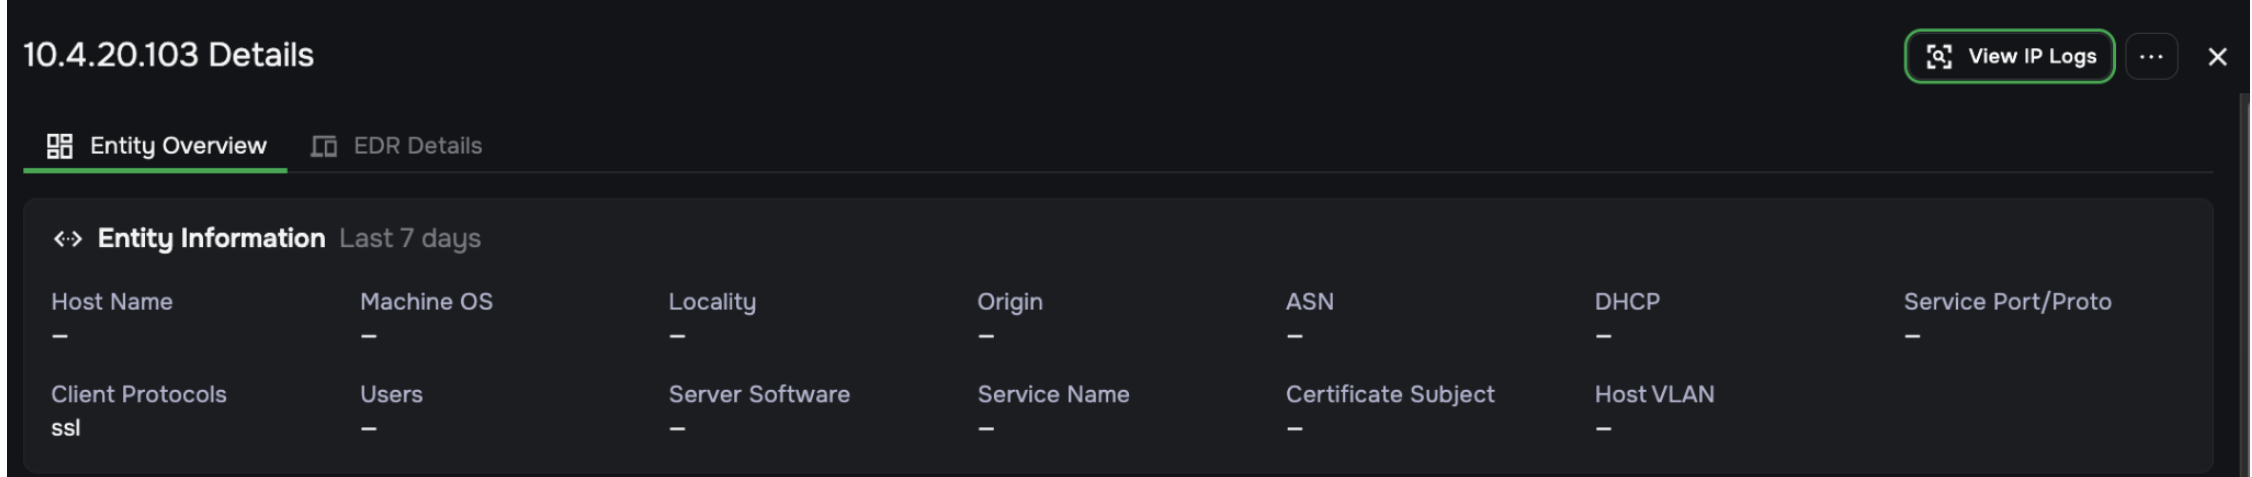Viewport: 2252px width, 477px height.
Task: Open the three-dot more options menu
Action: click(2151, 56)
